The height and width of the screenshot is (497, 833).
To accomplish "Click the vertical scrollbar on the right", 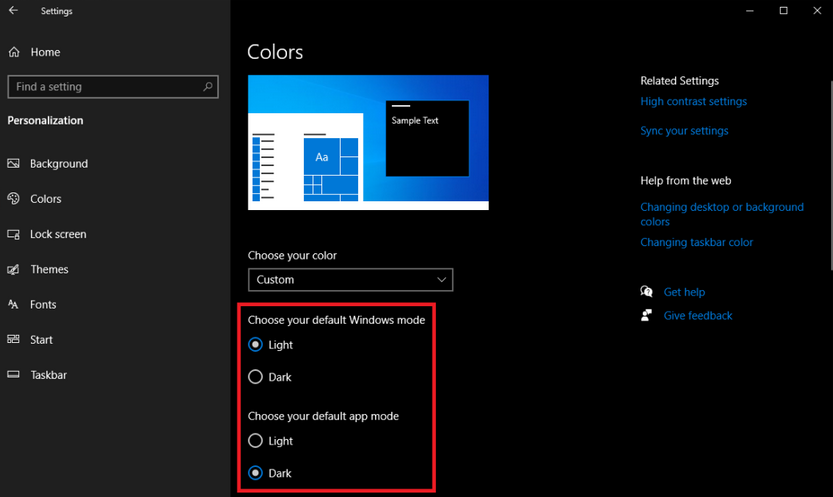I will pyautogui.click(x=830, y=175).
